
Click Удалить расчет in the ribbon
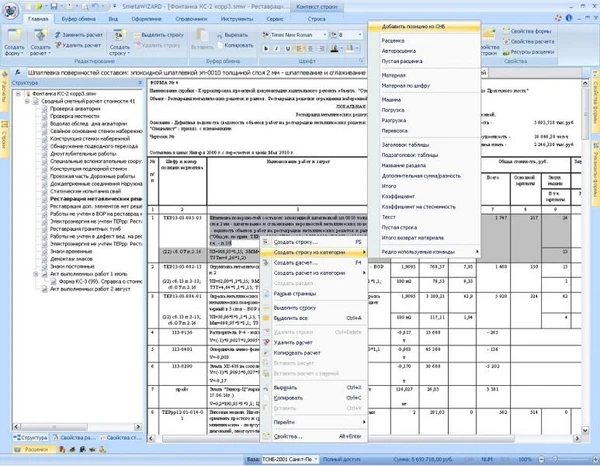[x=78, y=45]
